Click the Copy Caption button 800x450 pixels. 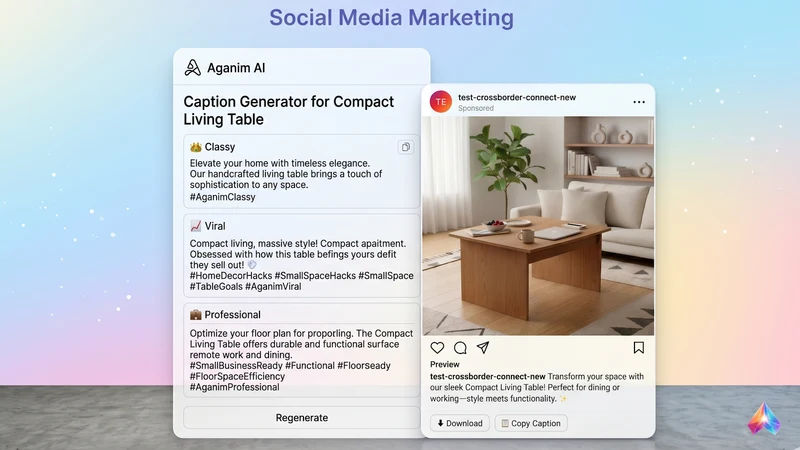[531, 423]
